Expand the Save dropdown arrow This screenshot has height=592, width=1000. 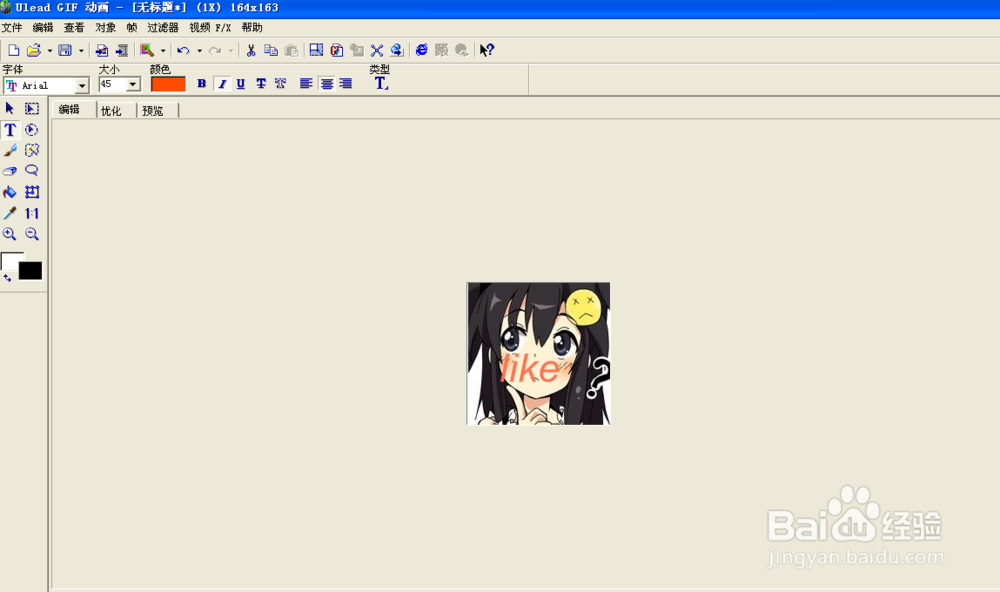(x=81, y=50)
